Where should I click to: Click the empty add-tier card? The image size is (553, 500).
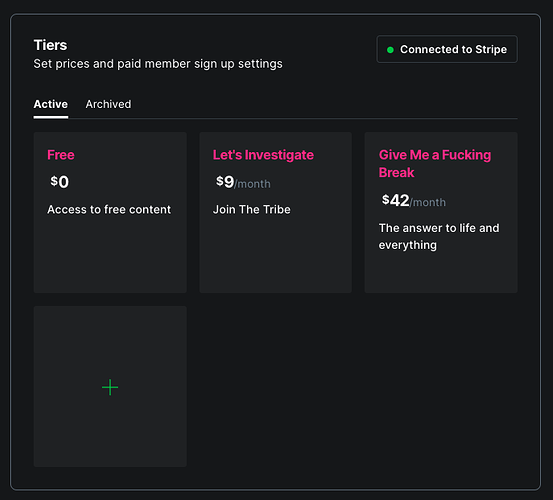pyautogui.click(x=110, y=386)
